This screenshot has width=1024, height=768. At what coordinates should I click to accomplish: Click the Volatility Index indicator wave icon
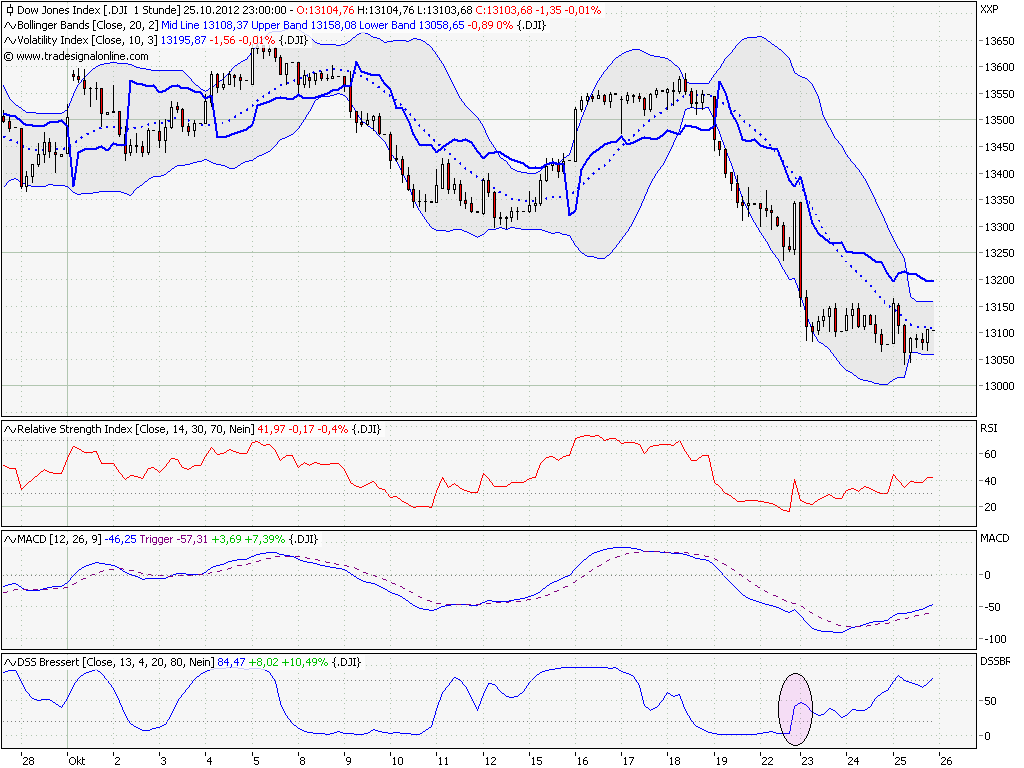tap(9, 40)
